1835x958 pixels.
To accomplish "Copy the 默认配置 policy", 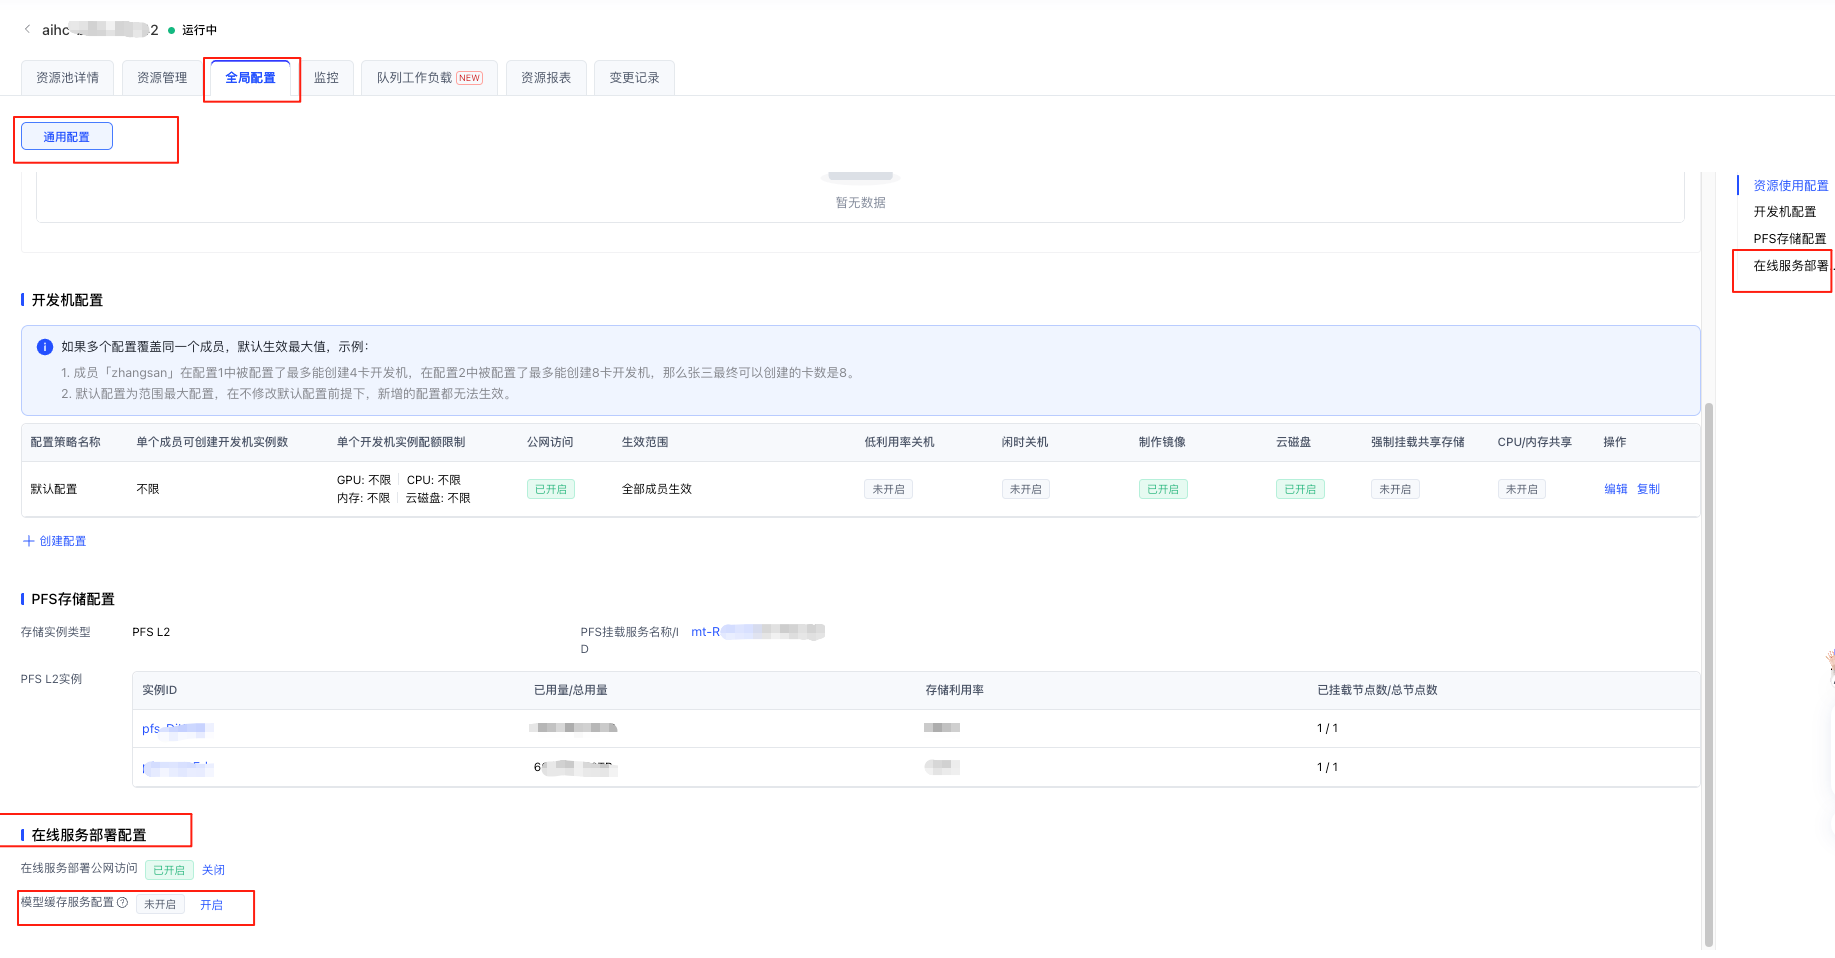I will tap(1648, 489).
